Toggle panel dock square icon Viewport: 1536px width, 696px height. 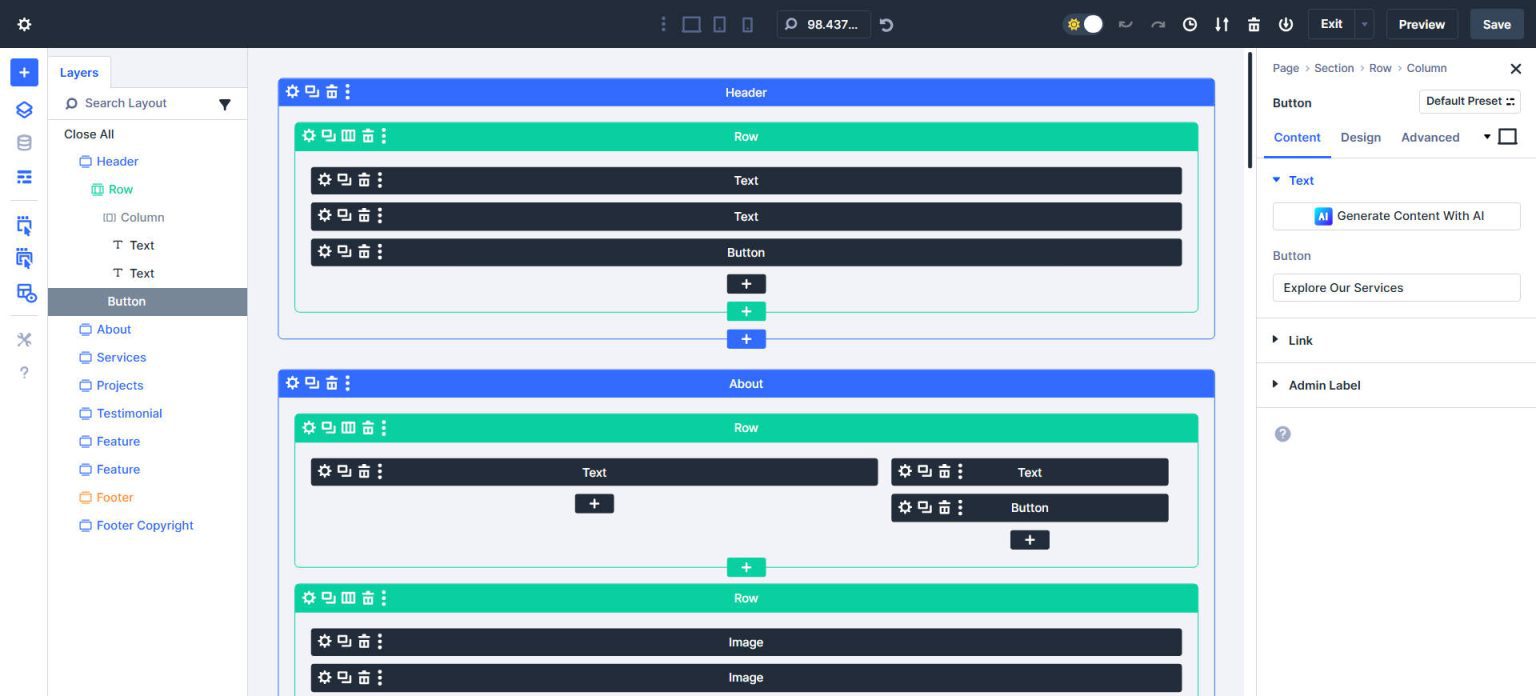pos(1508,137)
